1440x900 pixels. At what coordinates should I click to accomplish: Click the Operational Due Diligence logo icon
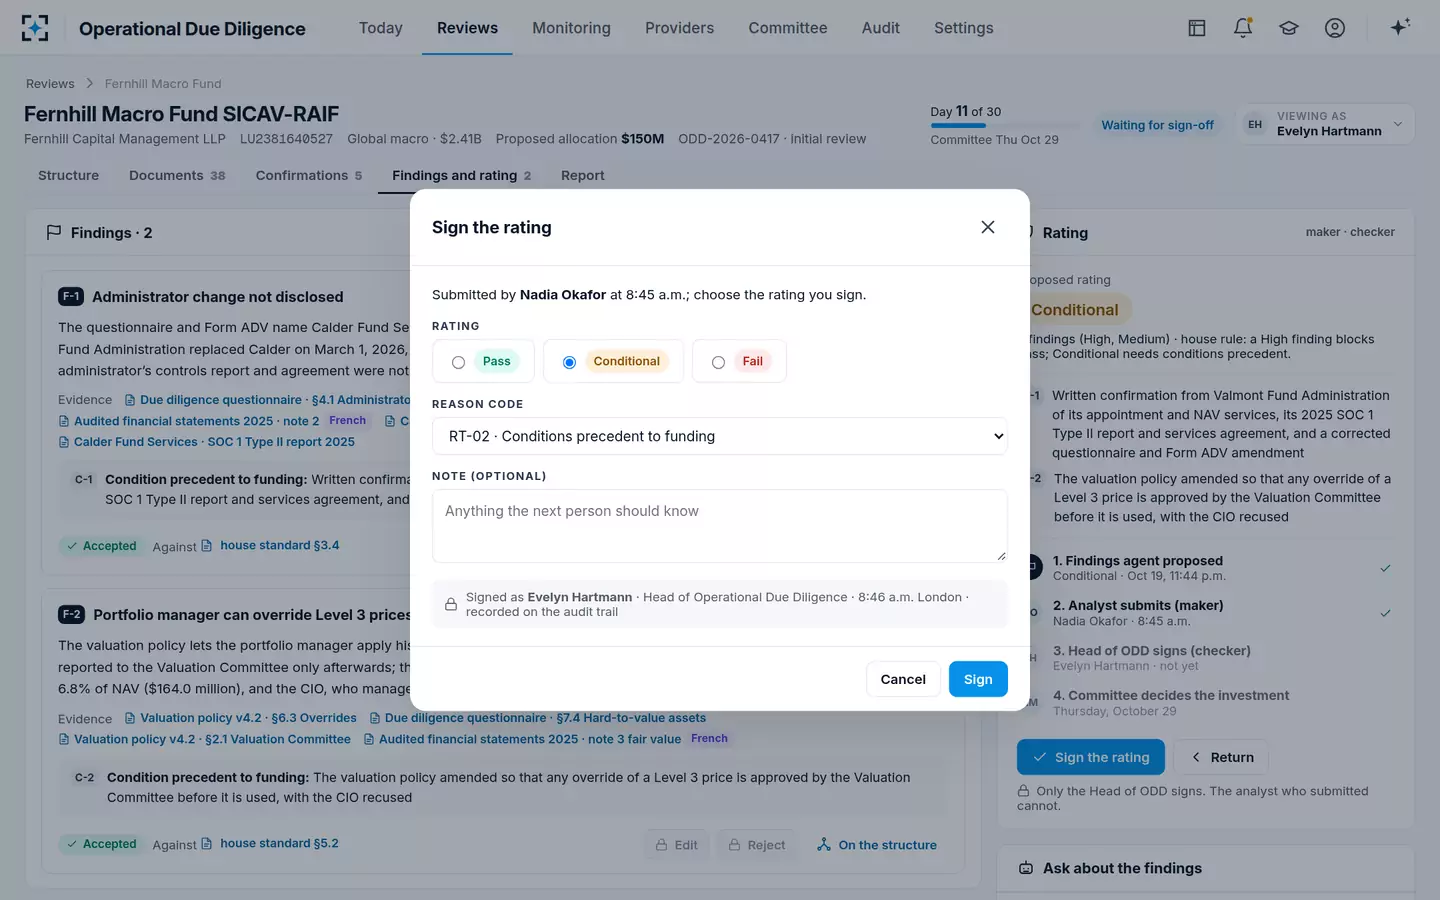pos(35,28)
